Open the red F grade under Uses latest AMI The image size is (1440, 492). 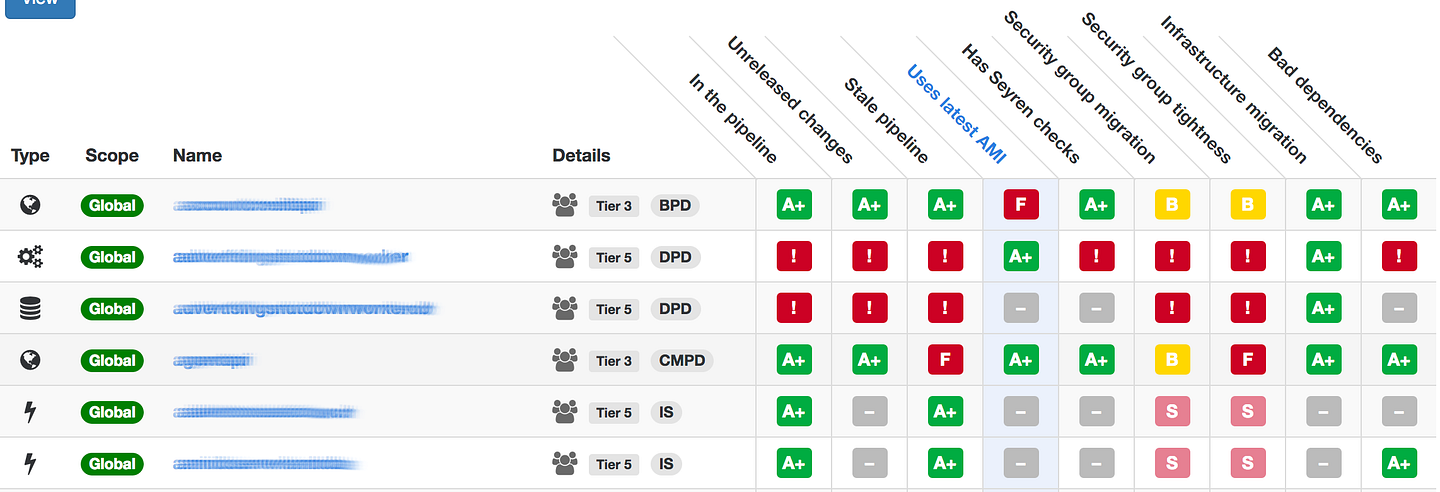pos(1021,205)
